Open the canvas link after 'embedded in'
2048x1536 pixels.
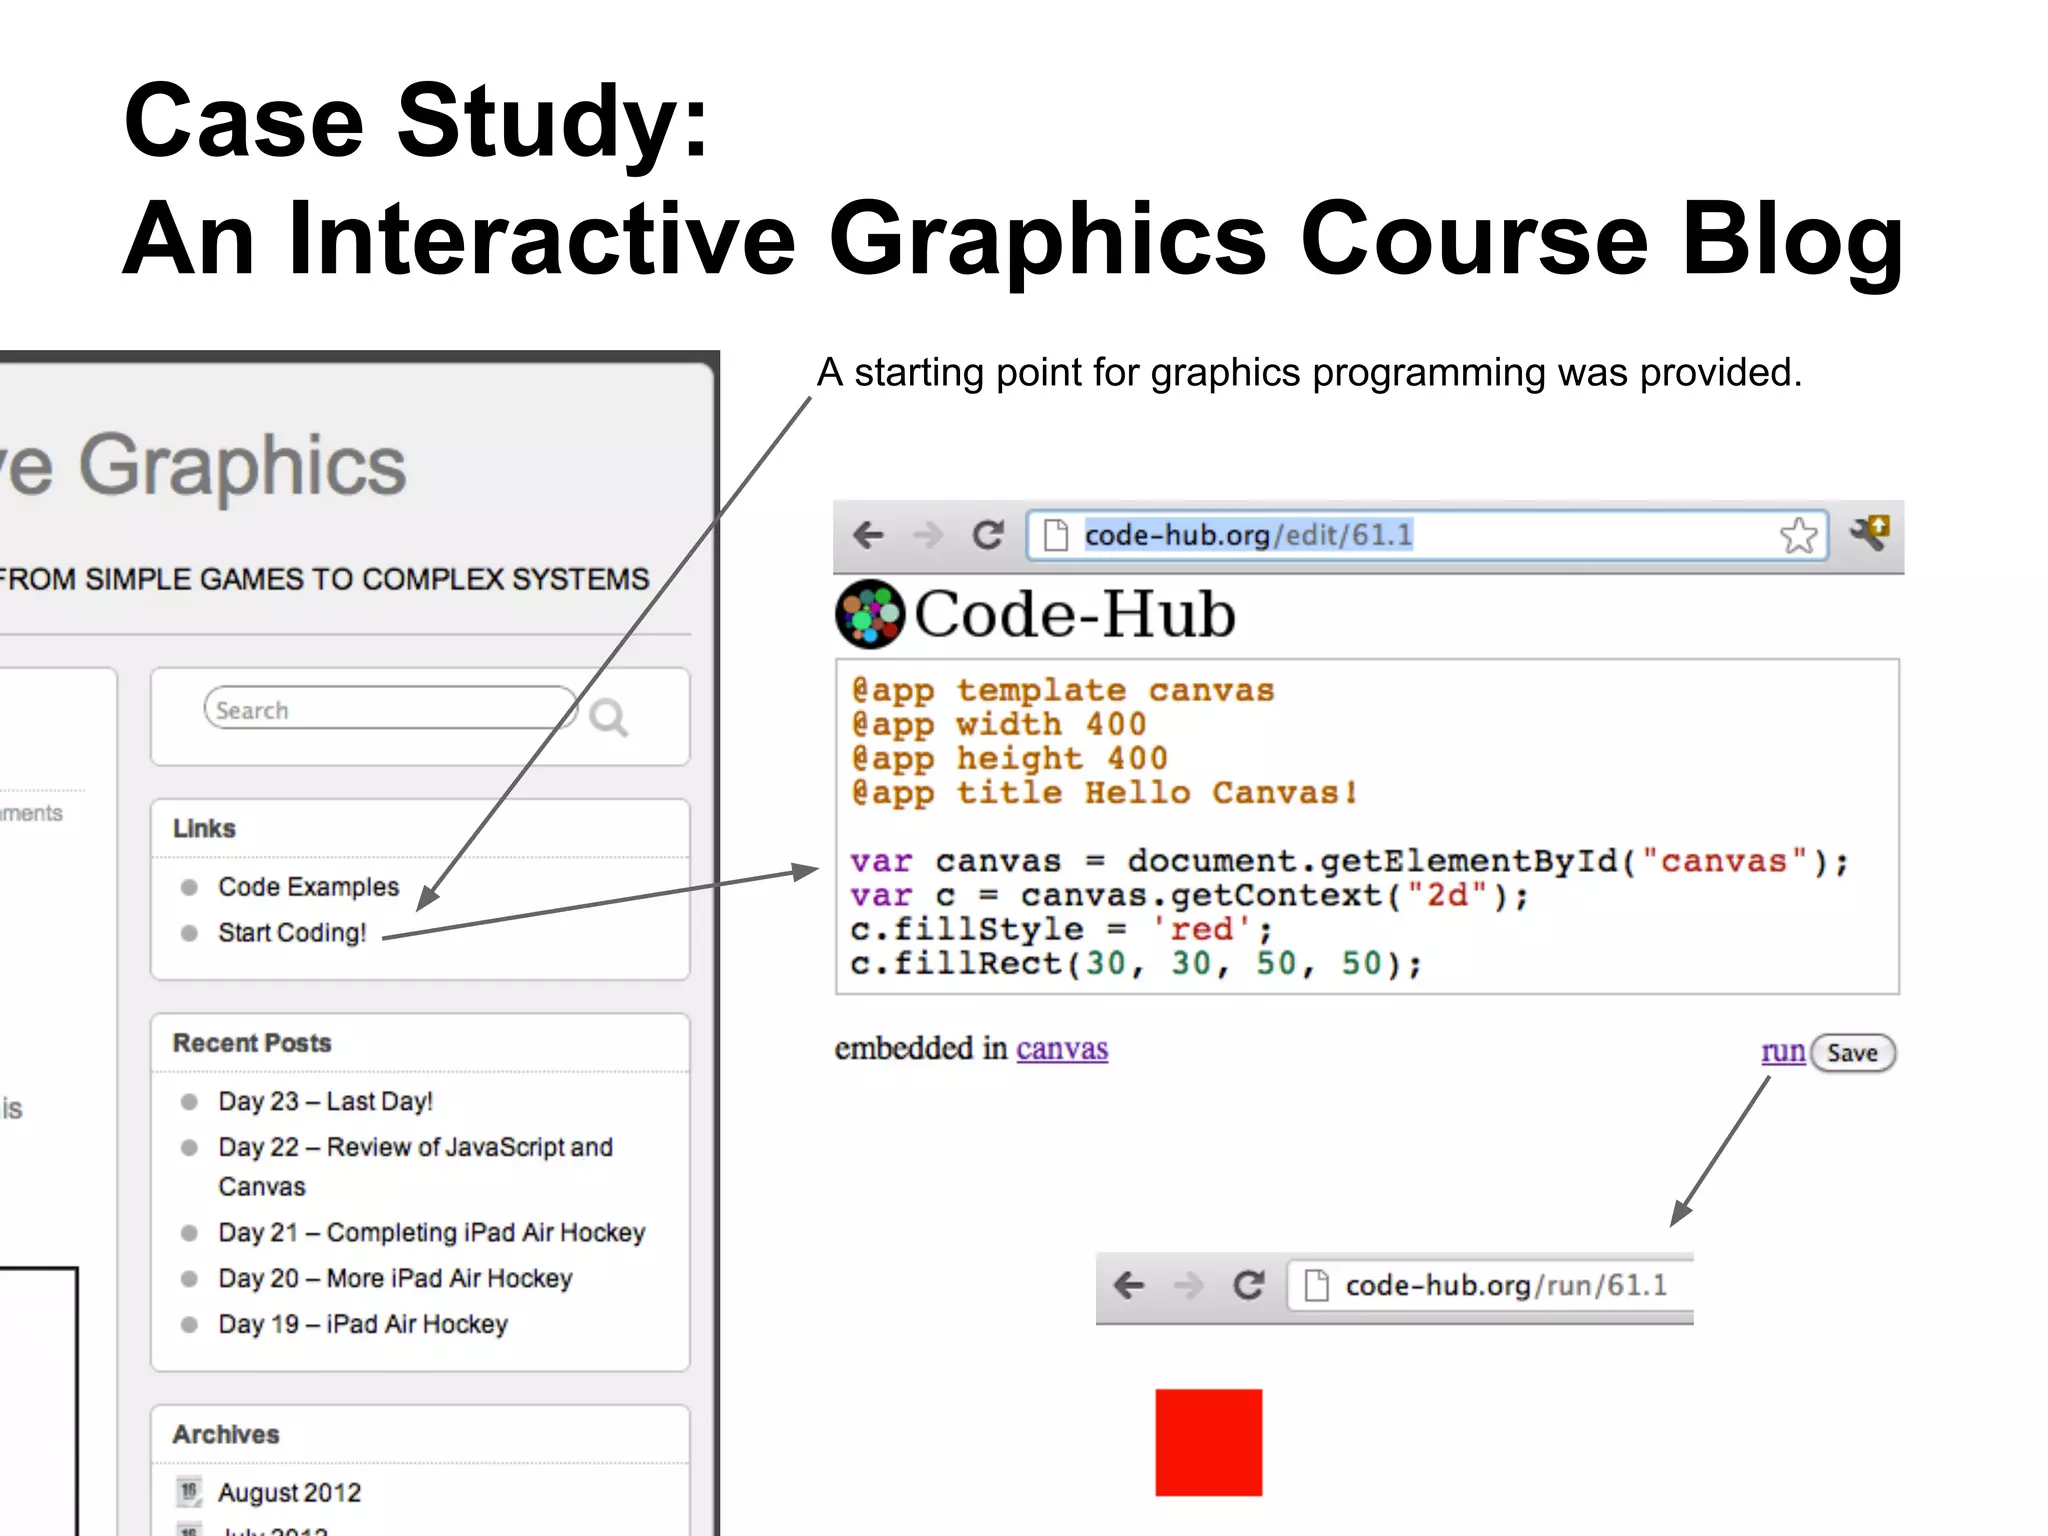1062,1048
